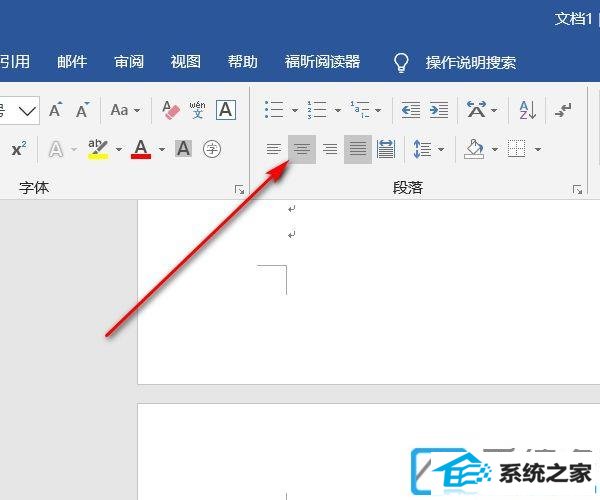Open the Asian layout tool
Viewport: 600px width, 500px height.
(476, 110)
